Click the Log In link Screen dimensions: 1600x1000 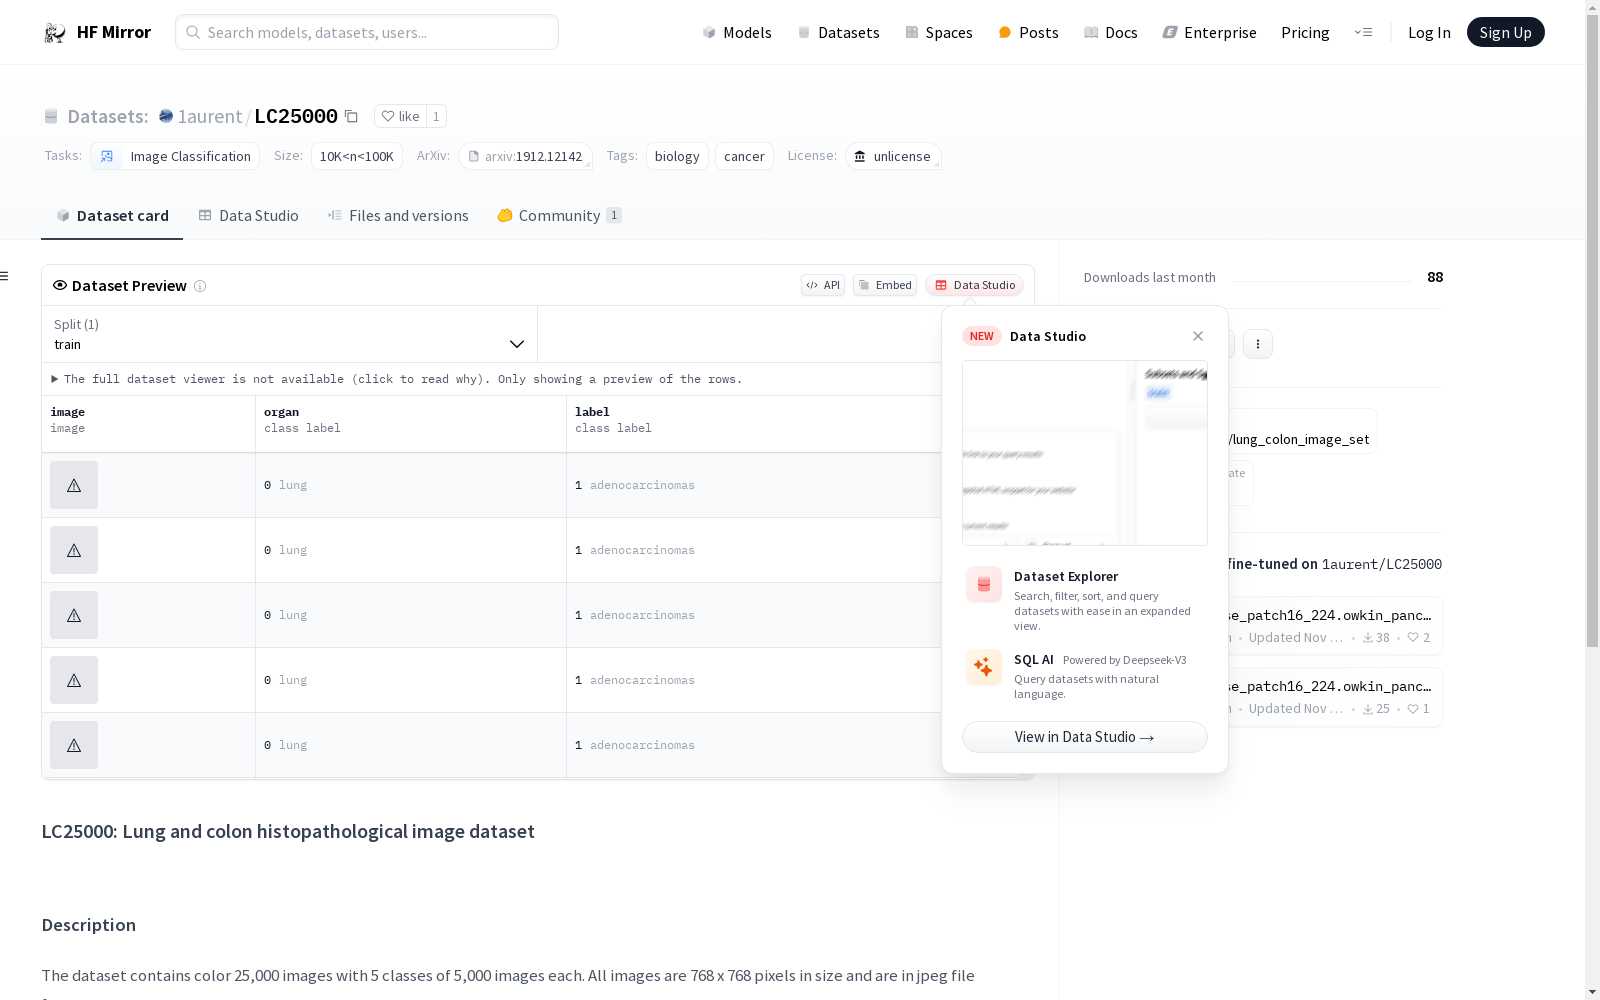point(1429,32)
